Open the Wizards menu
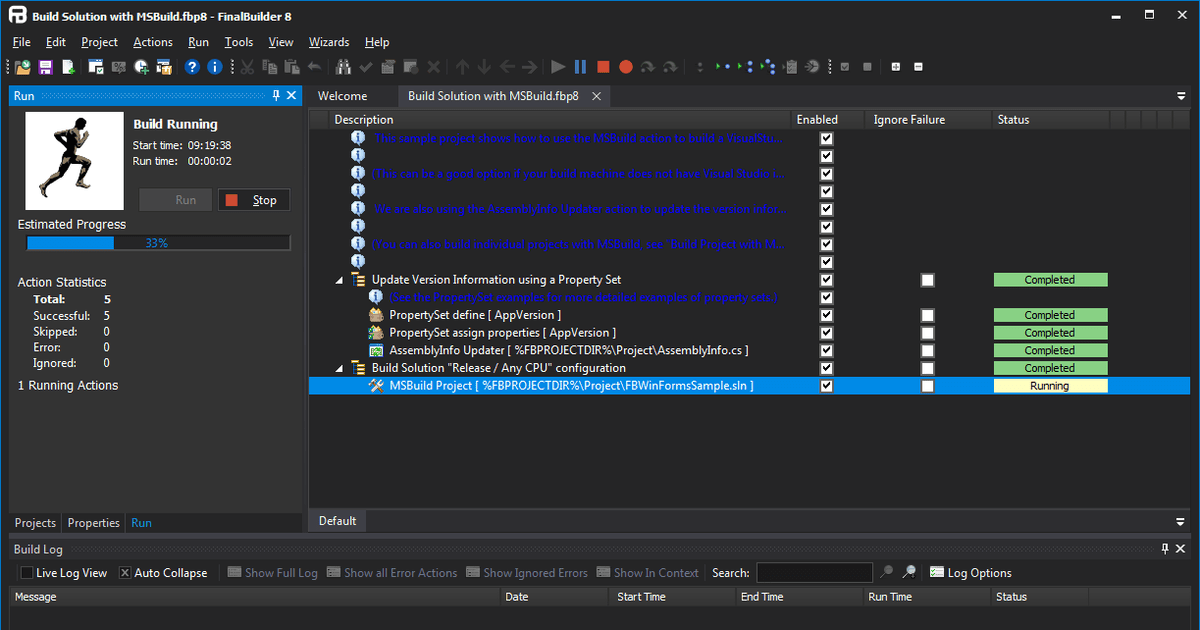The height and width of the screenshot is (630, 1200). click(x=328, y=42)
